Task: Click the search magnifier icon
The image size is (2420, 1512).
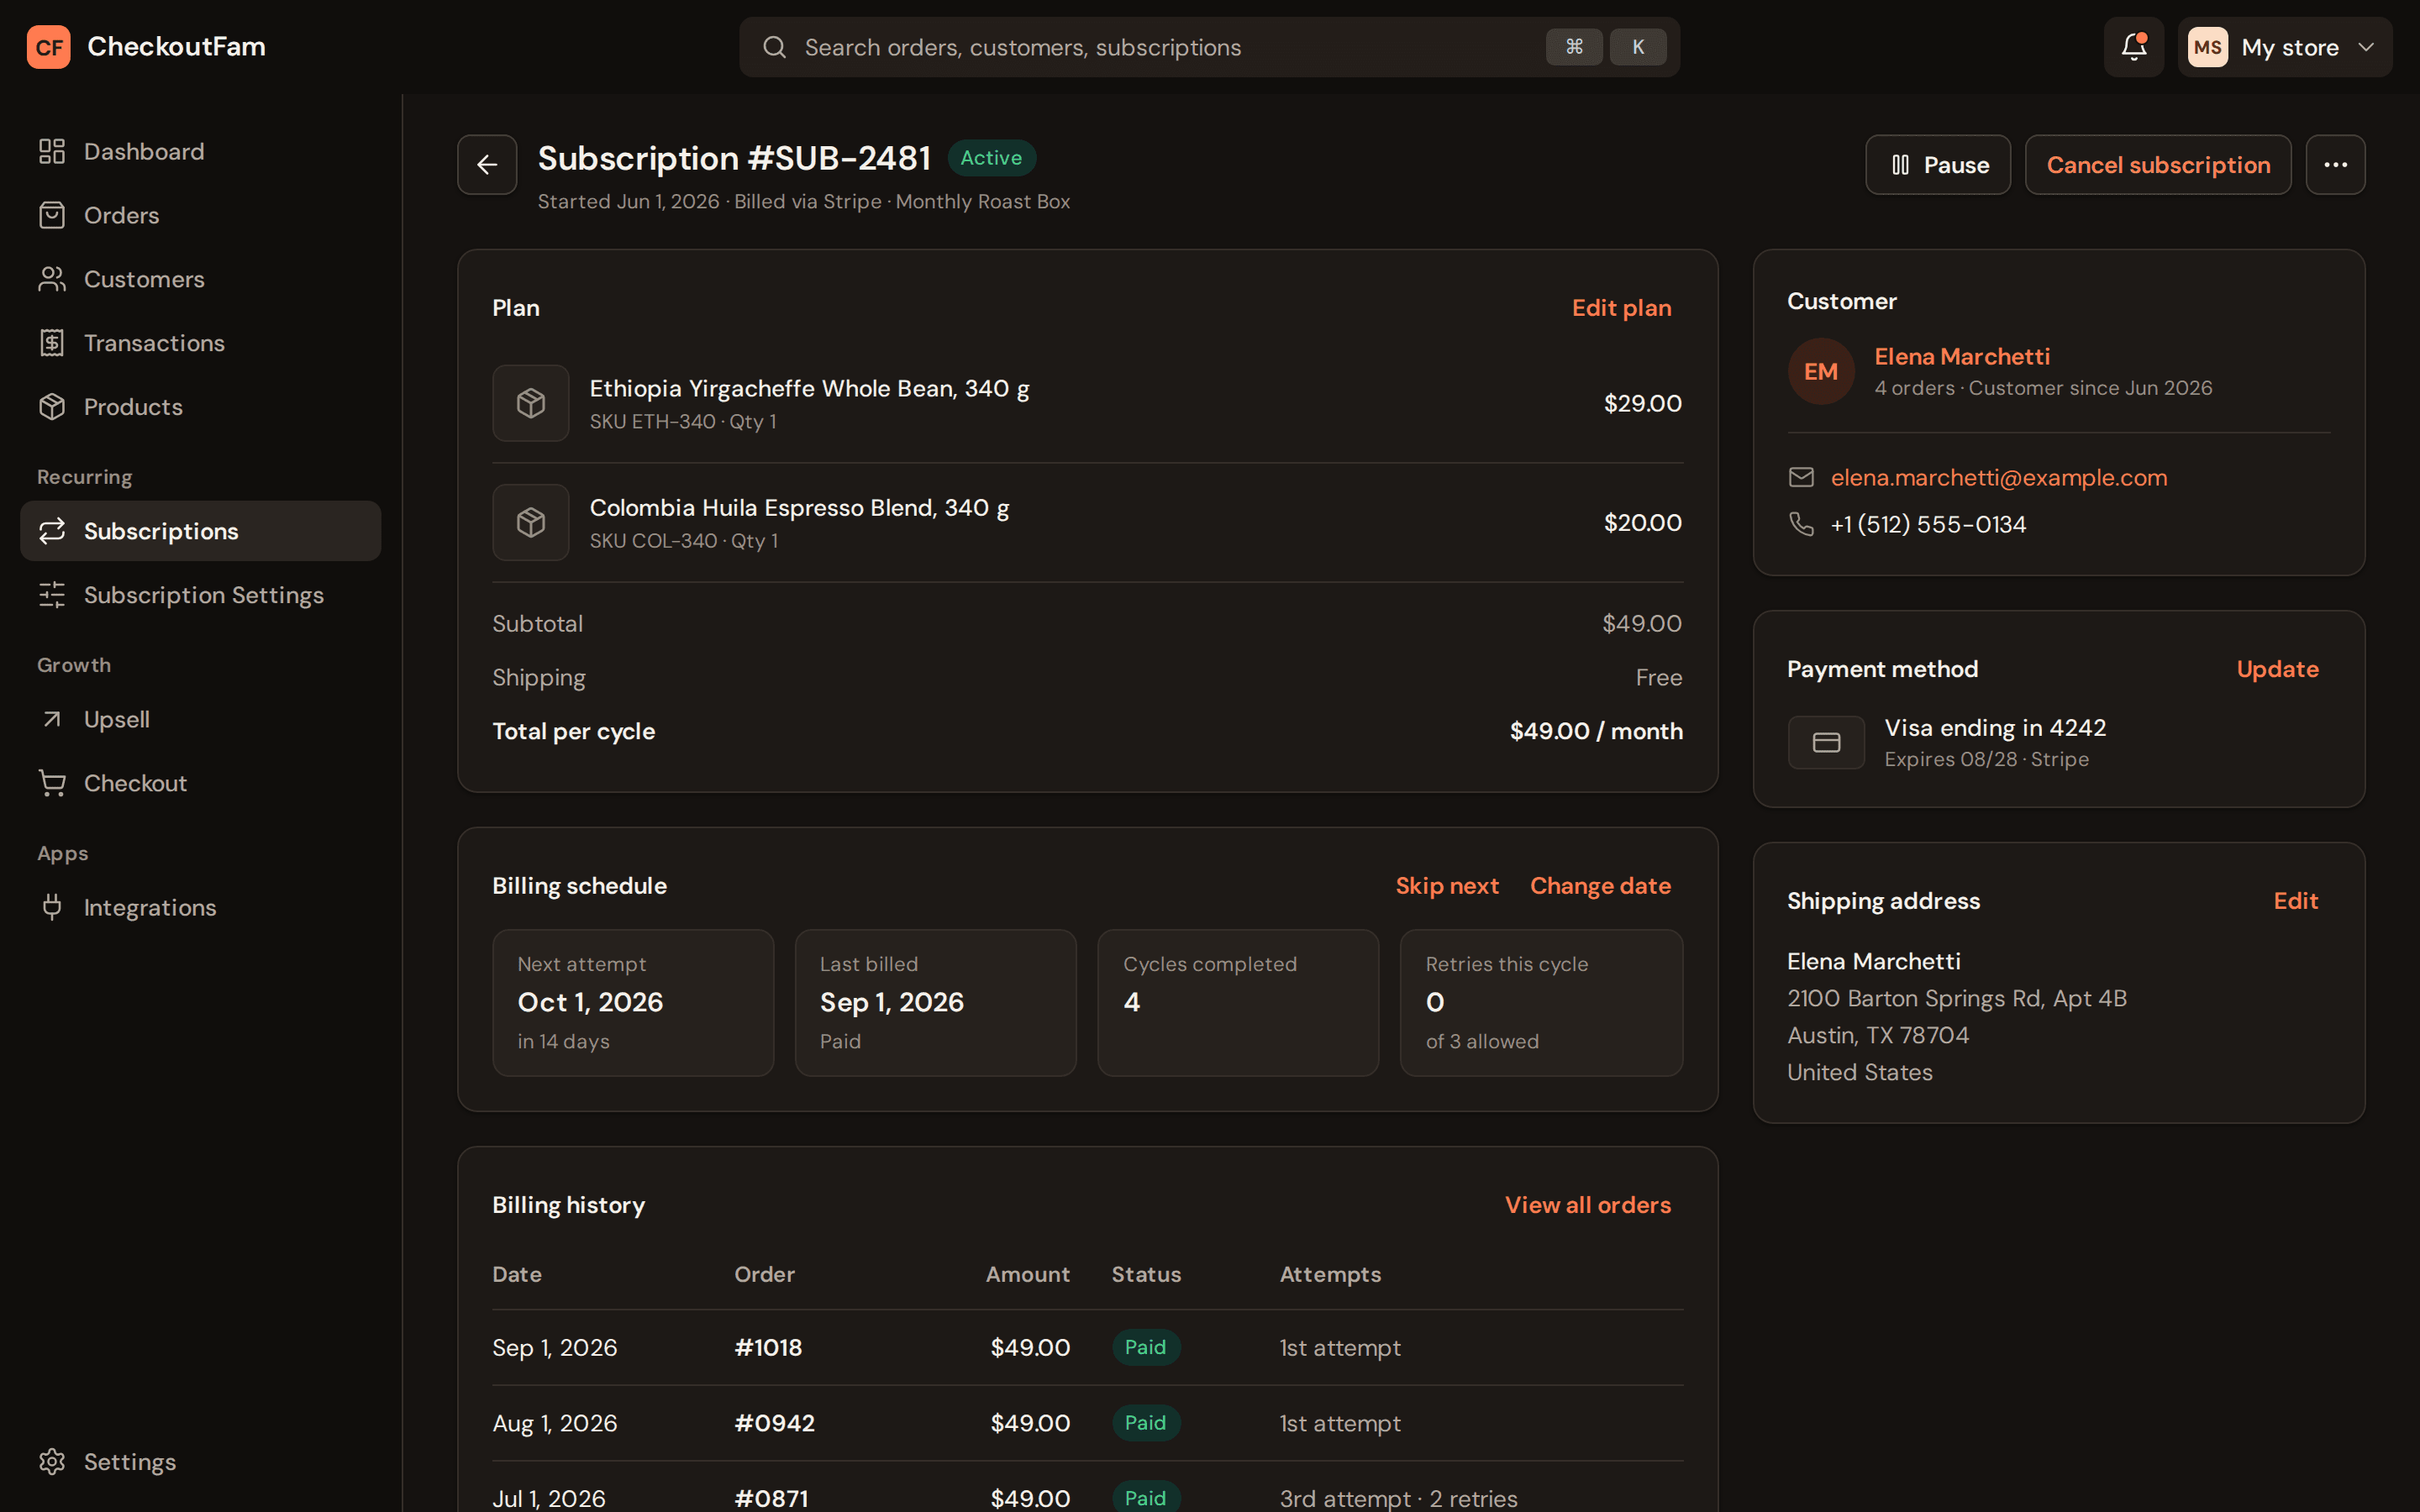Action: pyautogui.click(x=774, y=47)
